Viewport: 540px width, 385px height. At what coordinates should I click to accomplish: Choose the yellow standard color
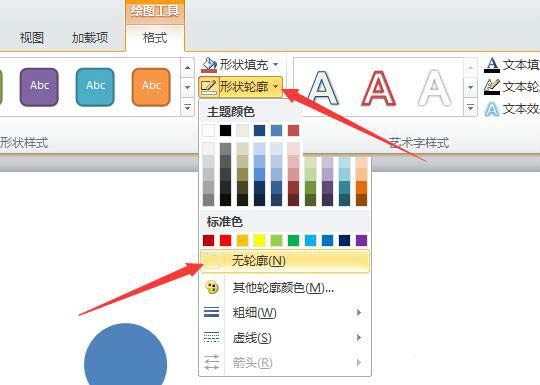[259, 240]
